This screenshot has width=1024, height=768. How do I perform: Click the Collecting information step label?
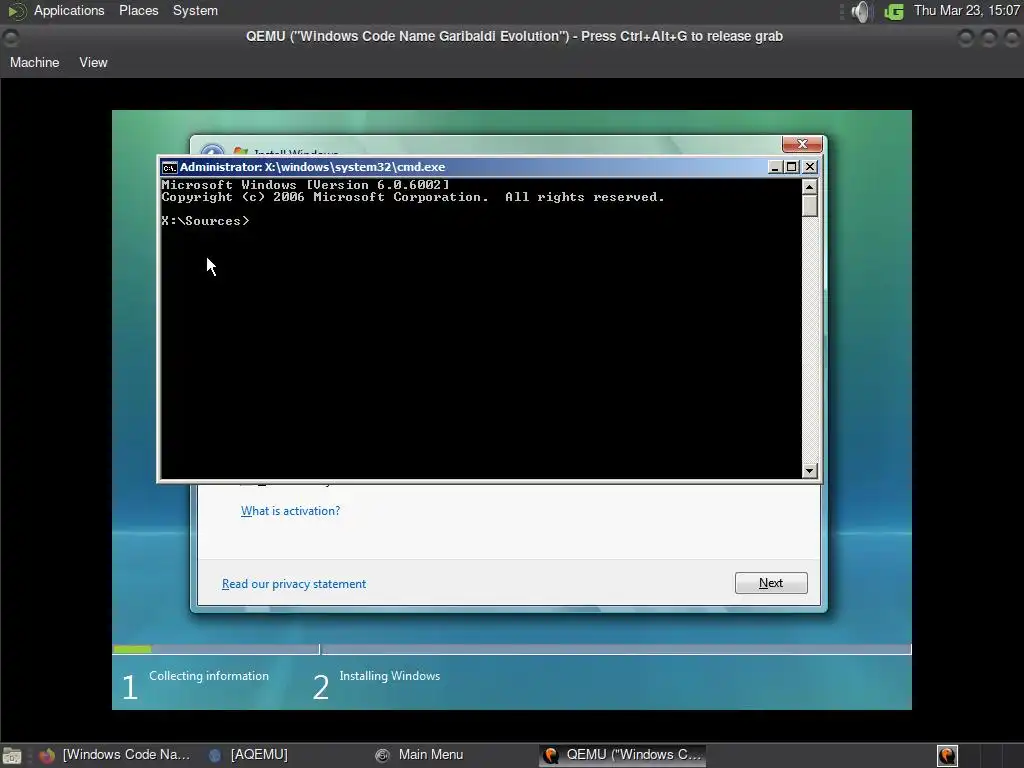[x=209, y=676]
